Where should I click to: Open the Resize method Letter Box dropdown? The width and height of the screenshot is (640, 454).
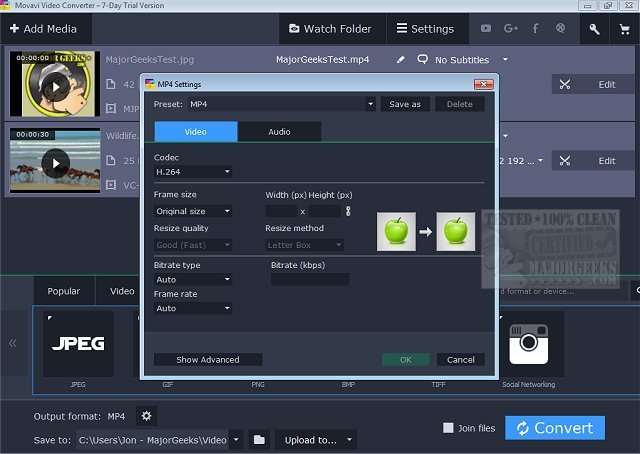[304, 245]
